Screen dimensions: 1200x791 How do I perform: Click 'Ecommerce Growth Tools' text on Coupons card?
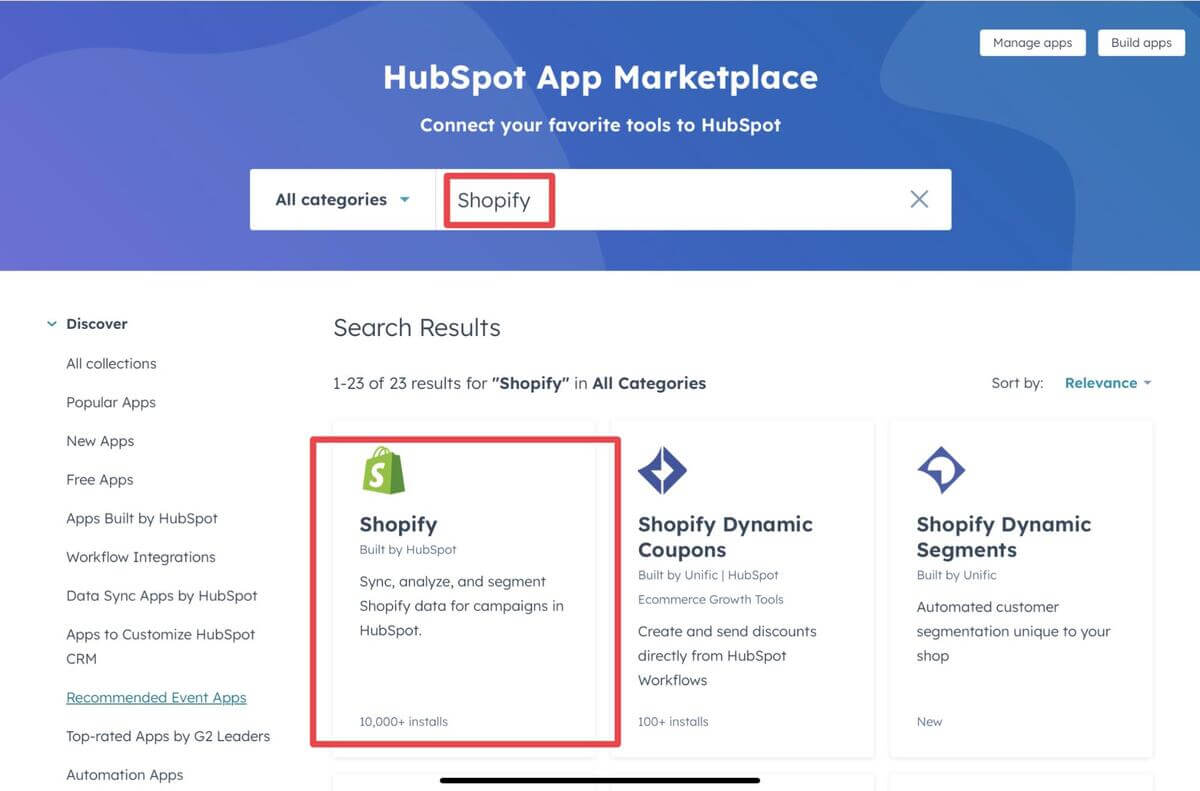pos(711,600)
